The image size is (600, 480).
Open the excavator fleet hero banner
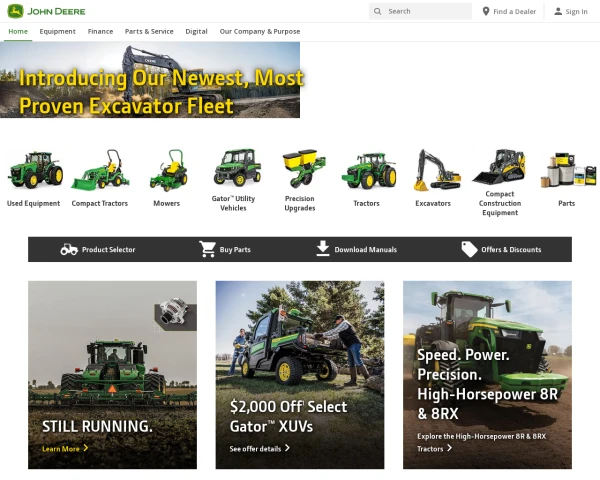click(x=150, y=80)
